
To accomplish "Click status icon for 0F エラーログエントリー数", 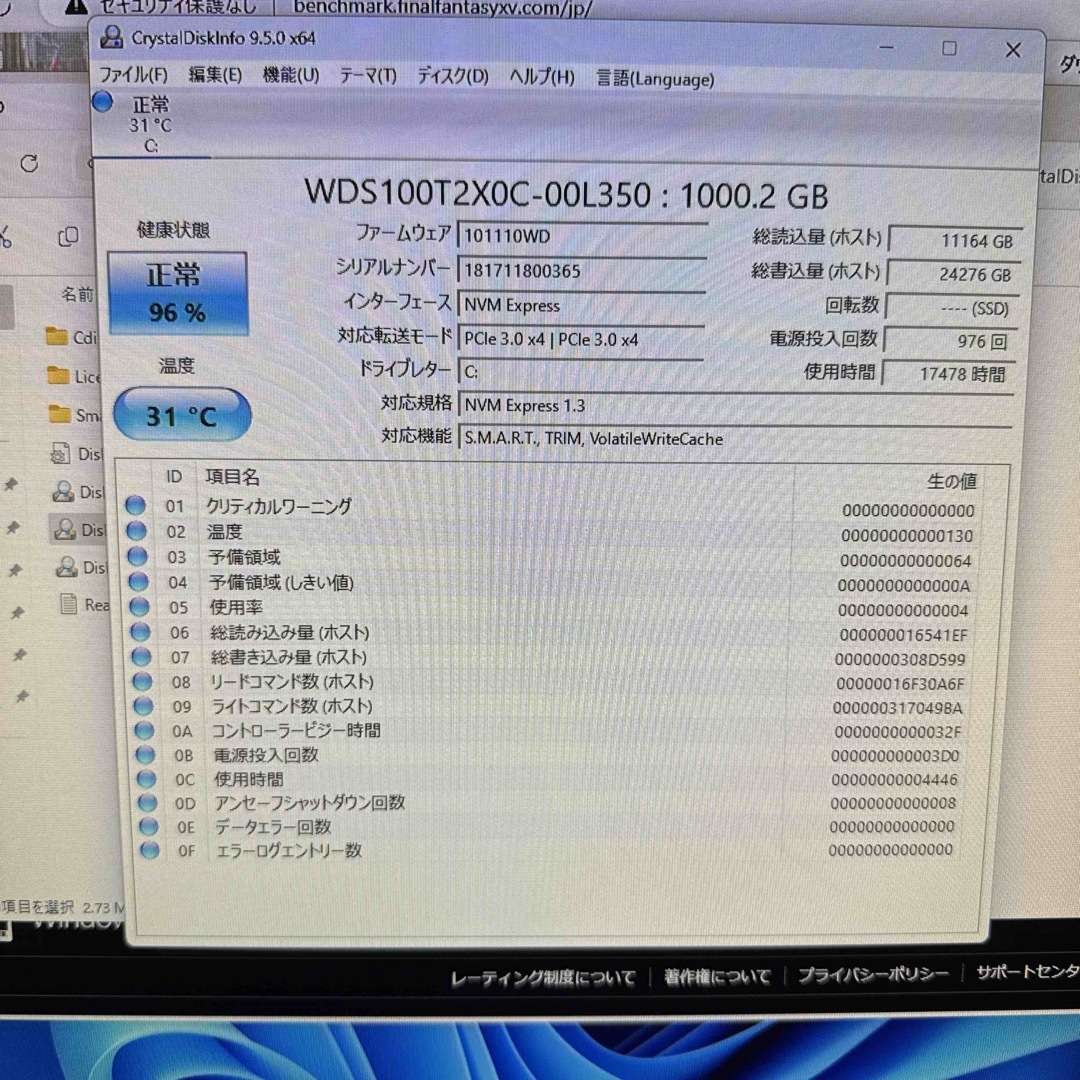I will 149,850.
